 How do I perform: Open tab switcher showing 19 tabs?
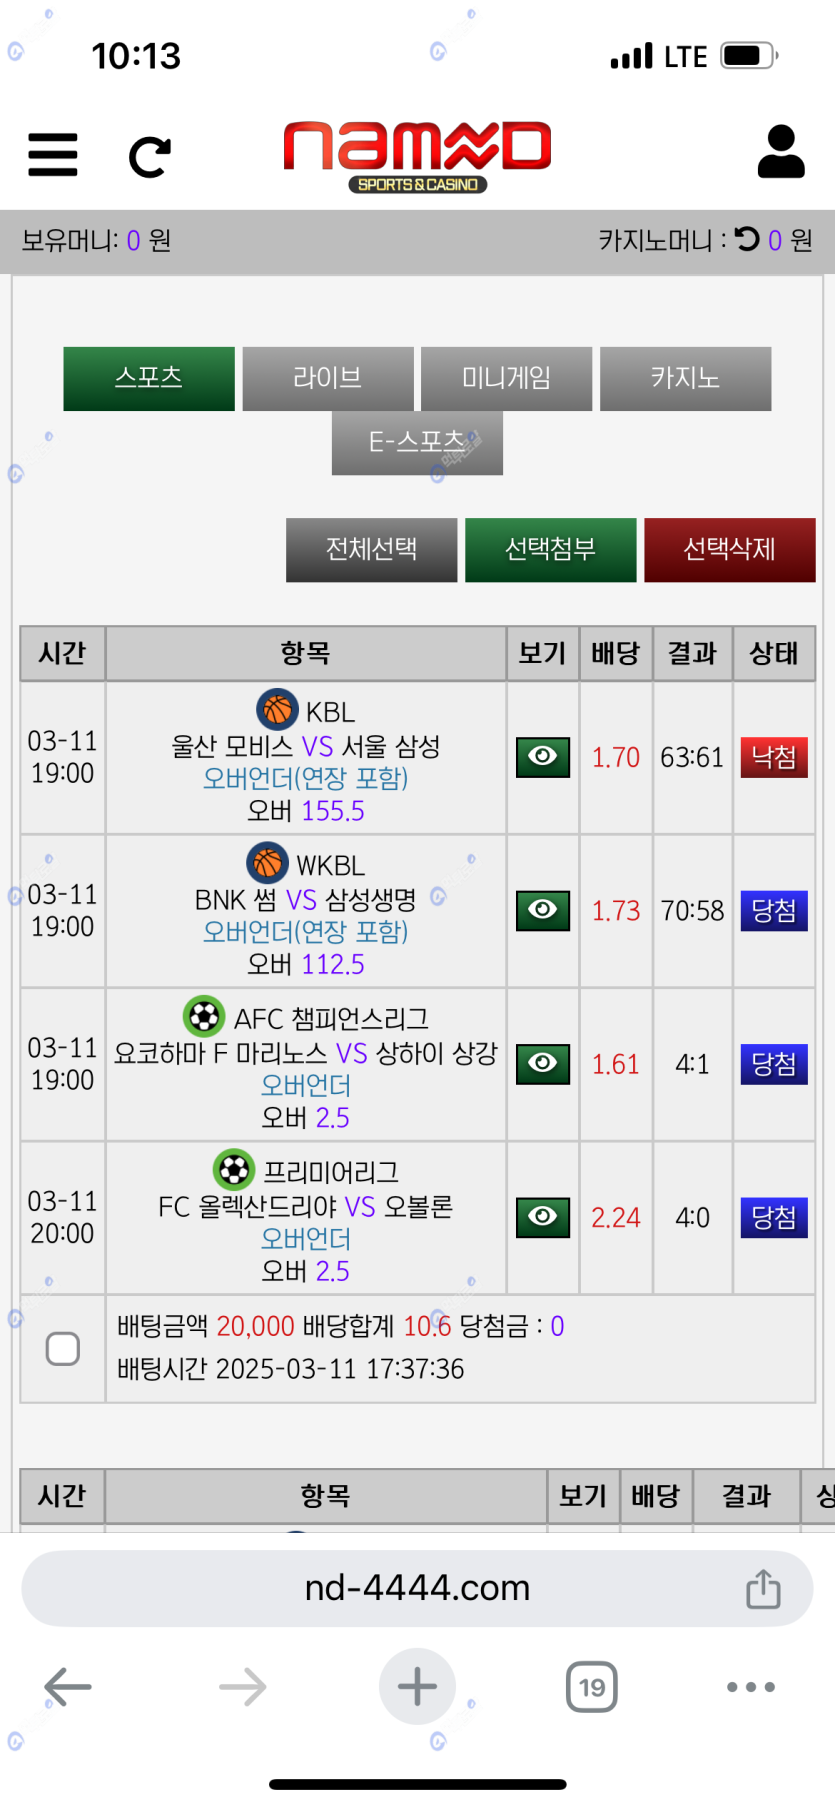(x=592, y=1687)
